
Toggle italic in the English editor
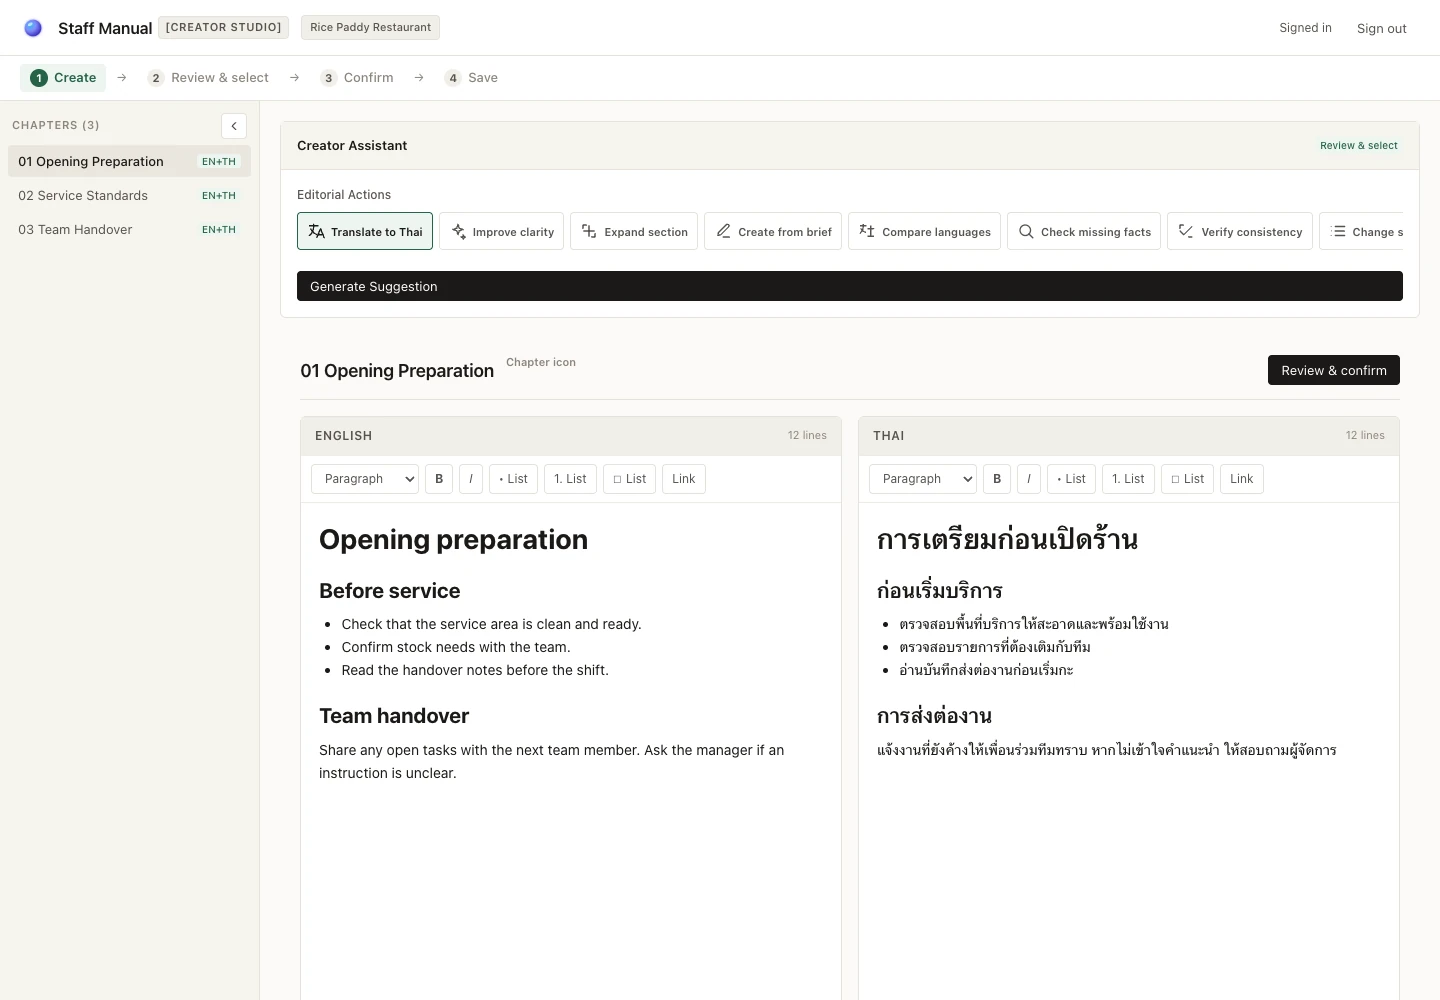471,479
